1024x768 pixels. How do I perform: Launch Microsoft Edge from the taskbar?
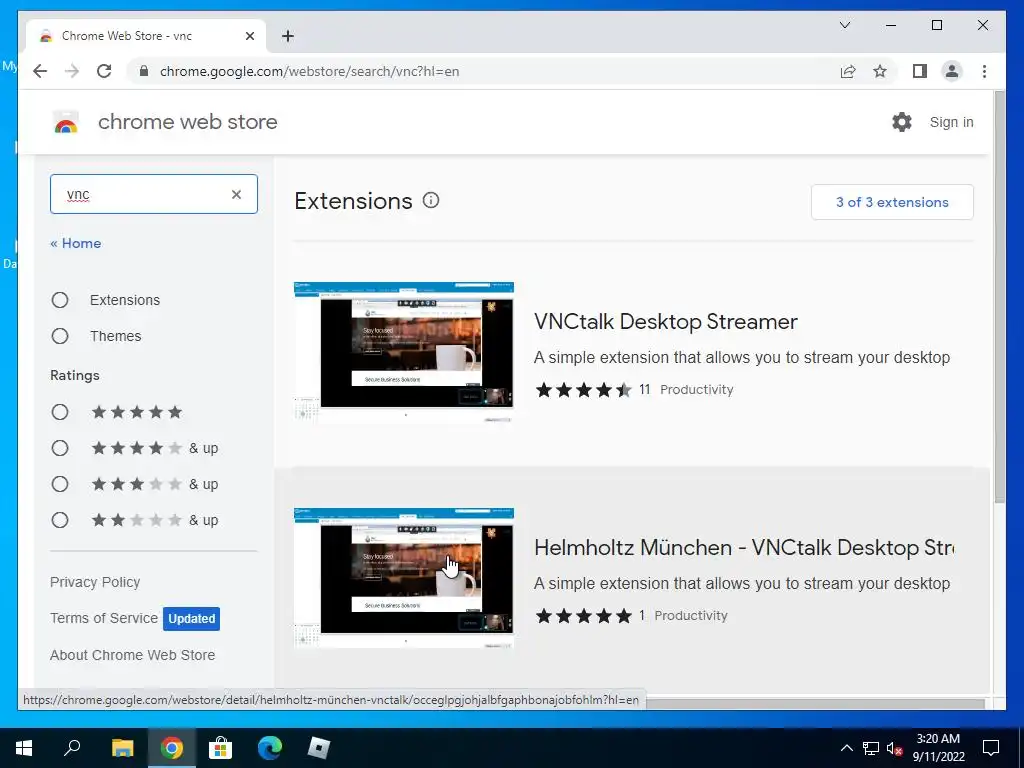pos(270,748)
